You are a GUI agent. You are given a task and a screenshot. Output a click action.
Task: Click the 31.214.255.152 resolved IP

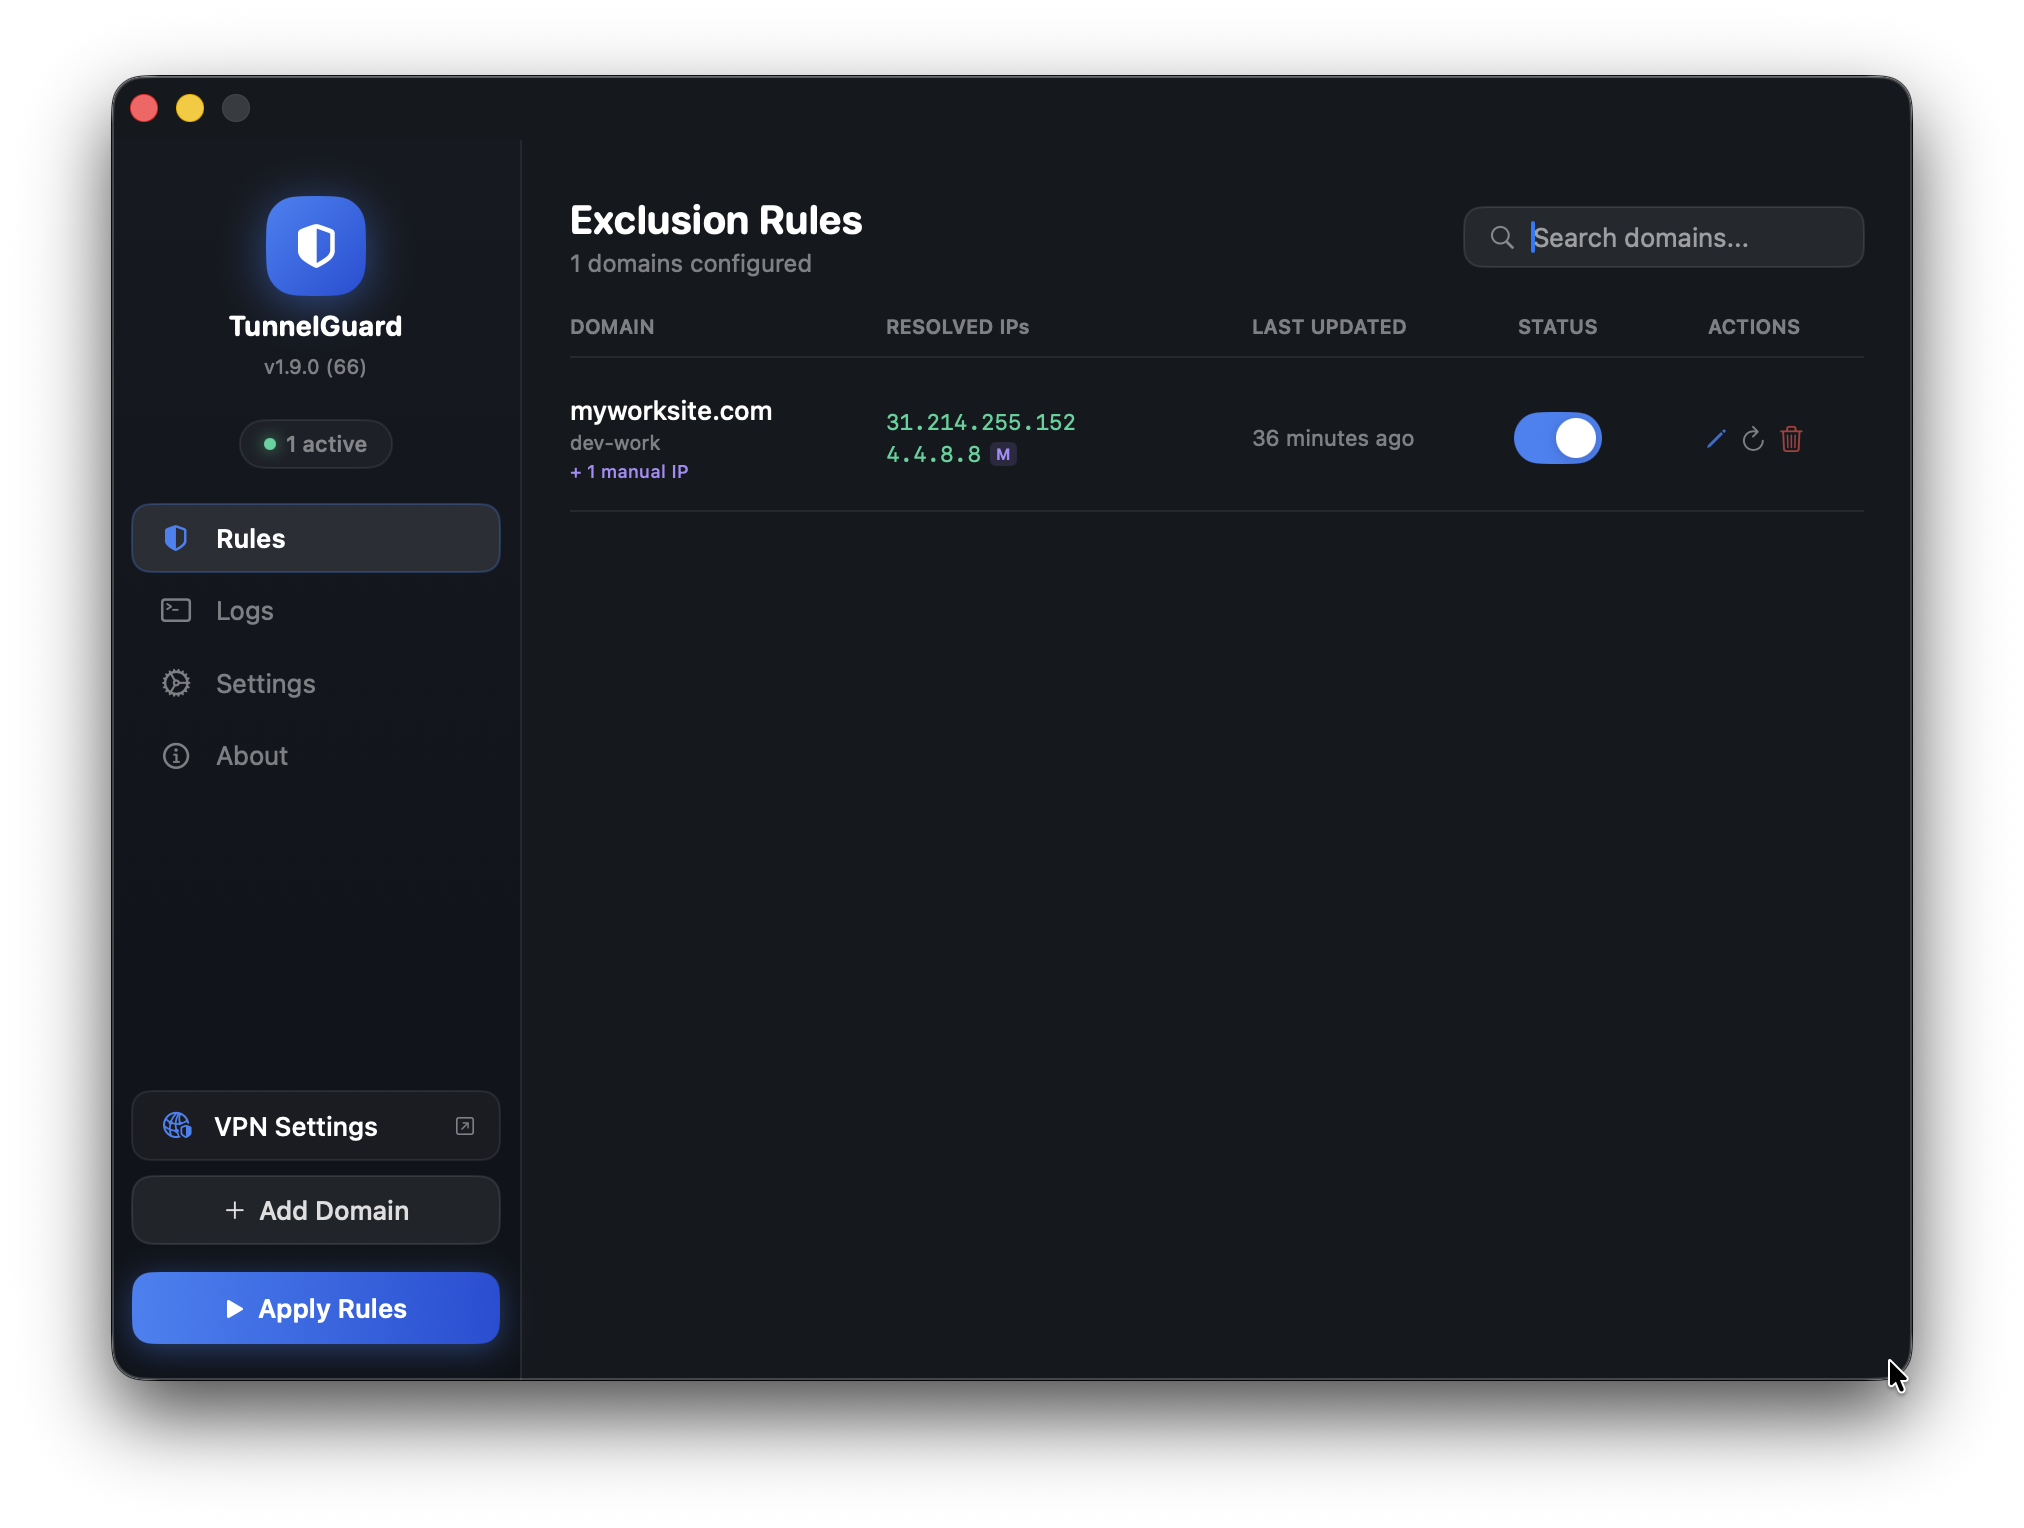point(980,422)
